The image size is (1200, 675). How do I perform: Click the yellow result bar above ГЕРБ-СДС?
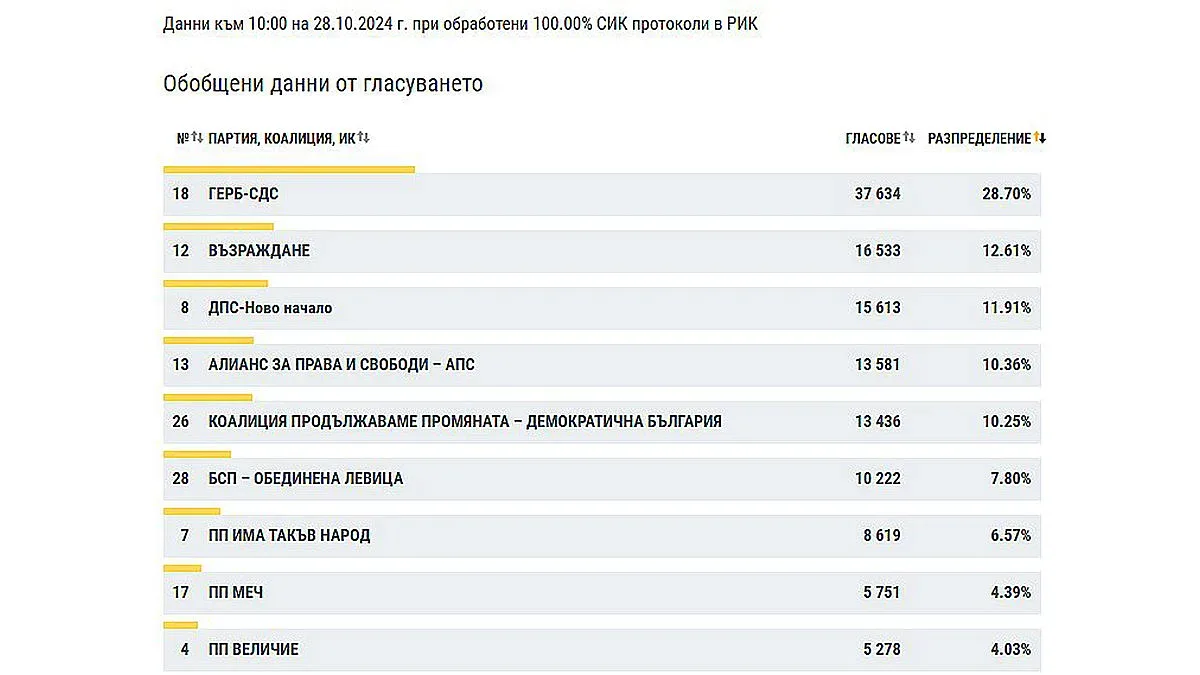click(289, 169)
